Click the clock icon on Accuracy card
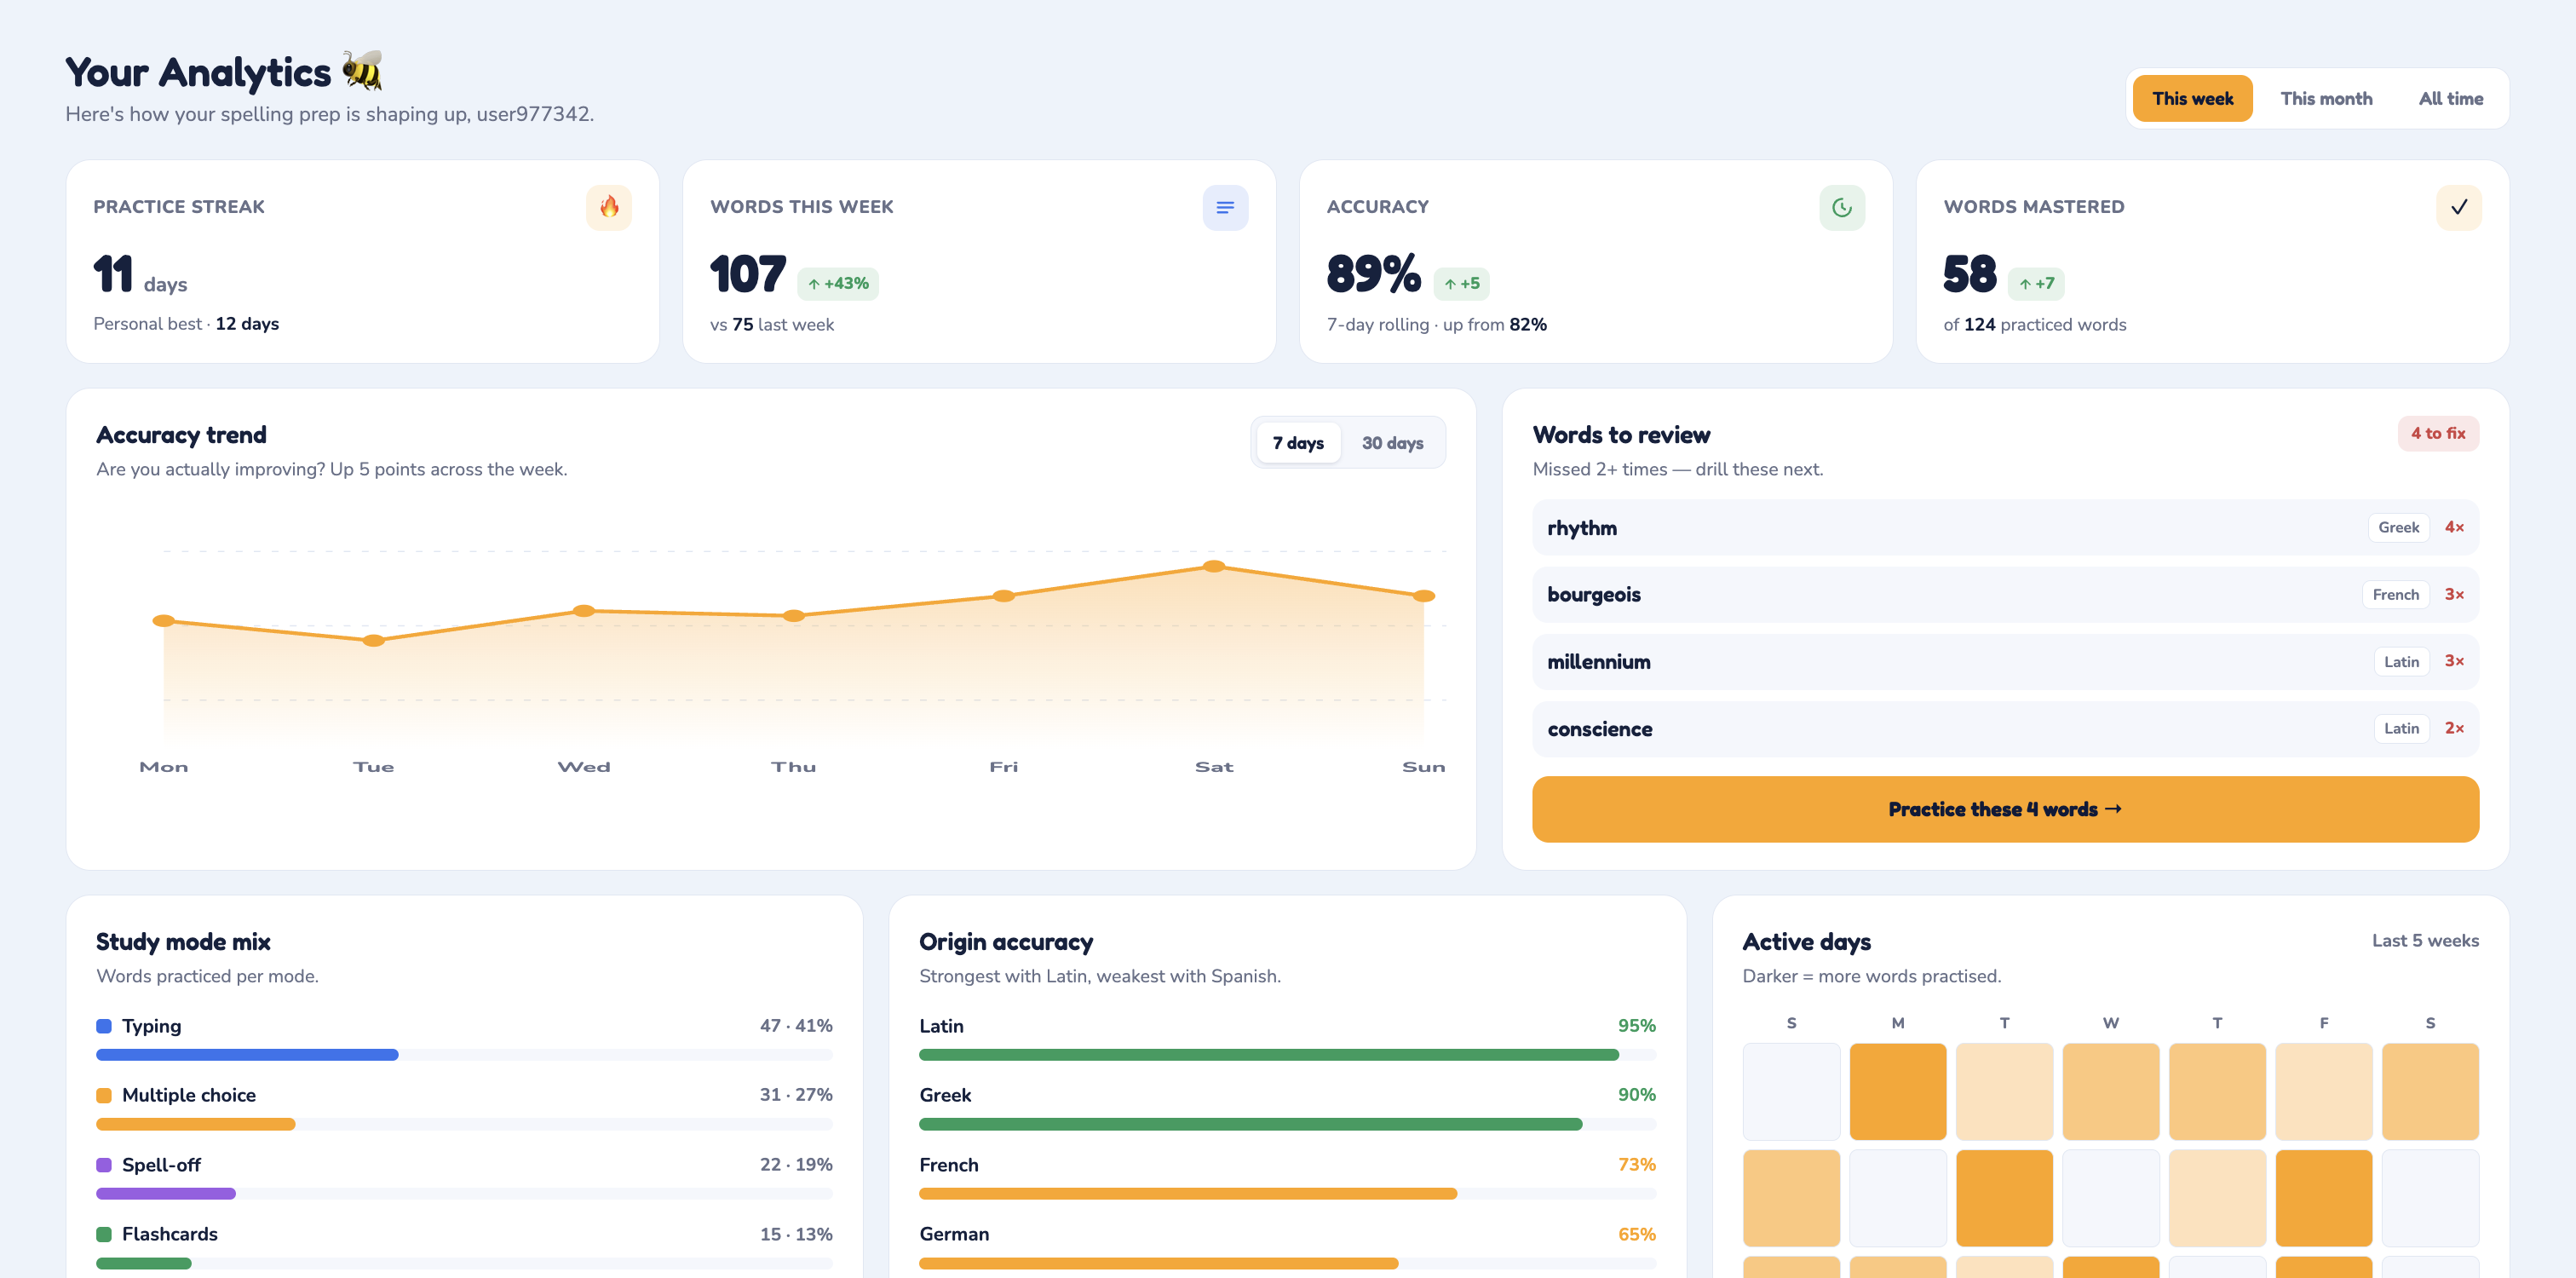This screenshot has height=1278, width=2576. coord(1842,207)
